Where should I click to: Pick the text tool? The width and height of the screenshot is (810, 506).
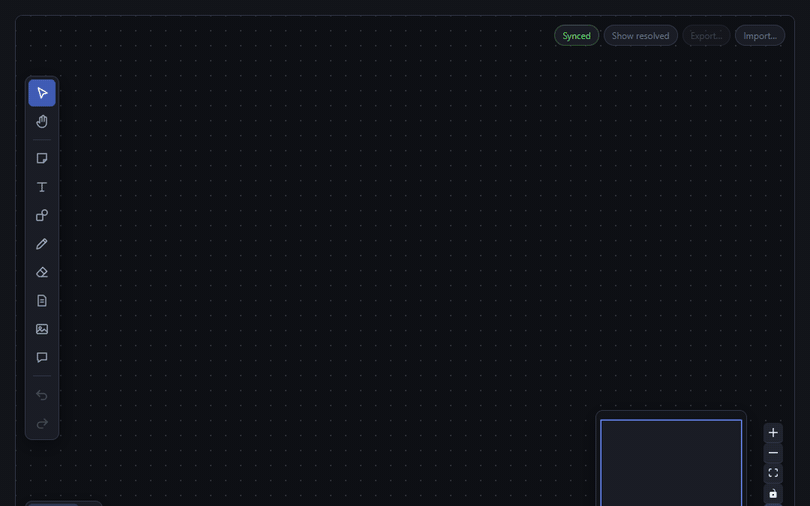(42, 187)
